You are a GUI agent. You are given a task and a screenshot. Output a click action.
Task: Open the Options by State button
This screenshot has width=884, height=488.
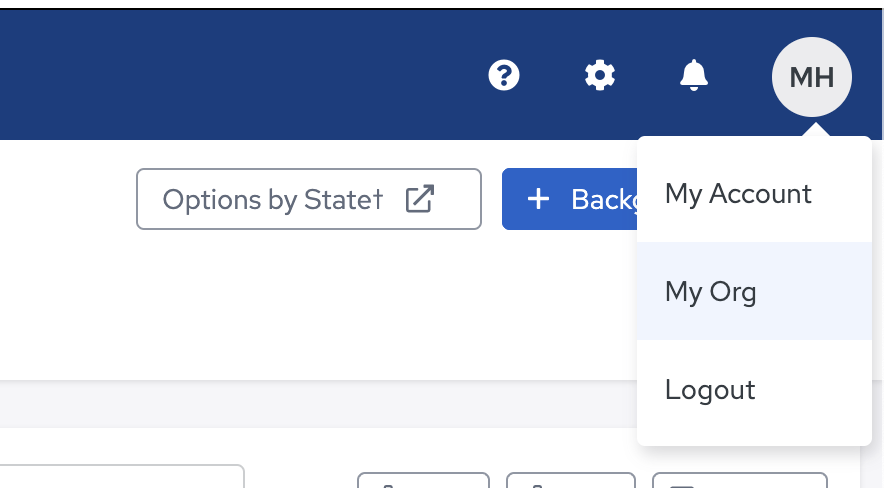click(x=309, y=199)
